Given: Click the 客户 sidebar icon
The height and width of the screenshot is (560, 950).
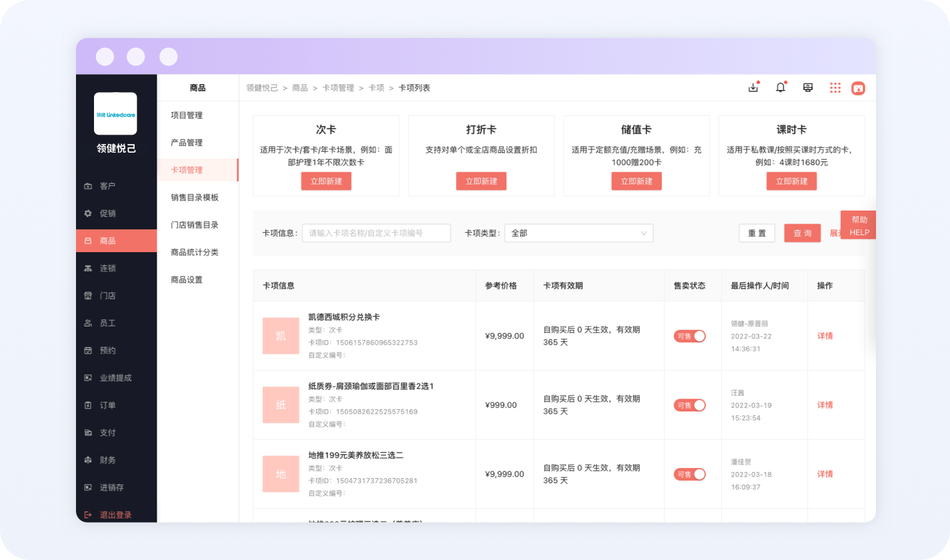Looking at the screenshot, I should 88,186.
